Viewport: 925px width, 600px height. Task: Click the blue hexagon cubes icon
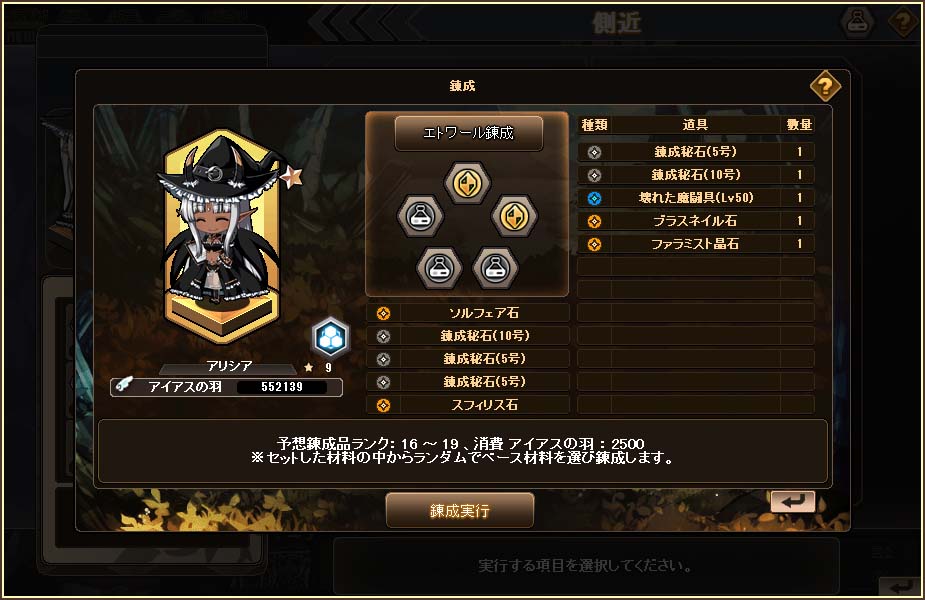[330, 338]
